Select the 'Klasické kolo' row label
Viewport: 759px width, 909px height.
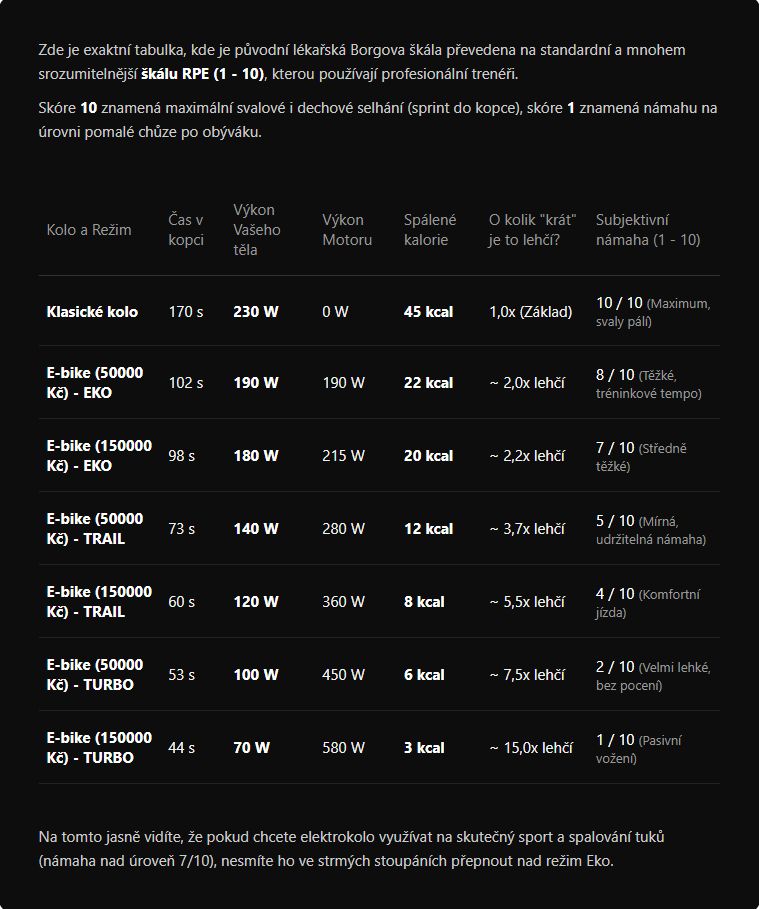[x=92, y=312]
